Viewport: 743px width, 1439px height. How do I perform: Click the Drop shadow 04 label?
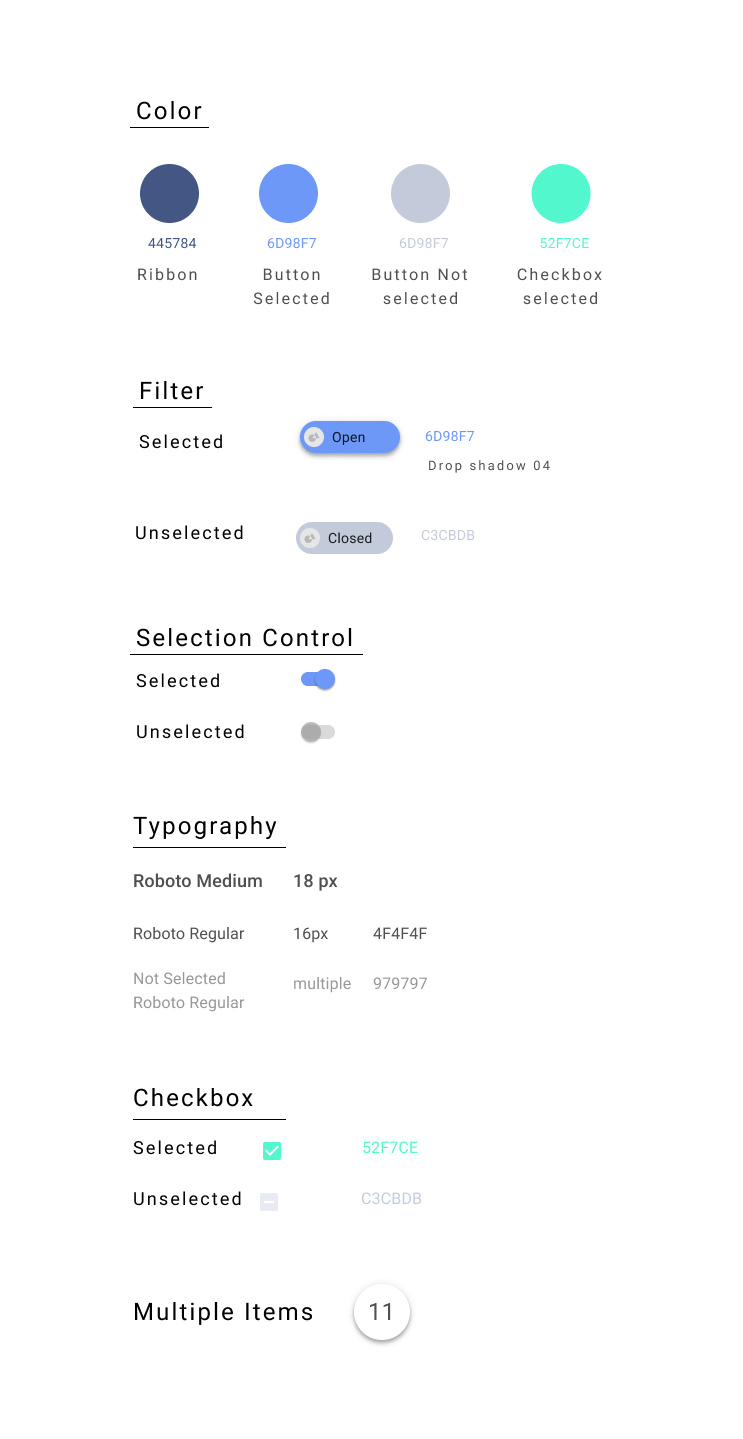(x=489, y=465)
